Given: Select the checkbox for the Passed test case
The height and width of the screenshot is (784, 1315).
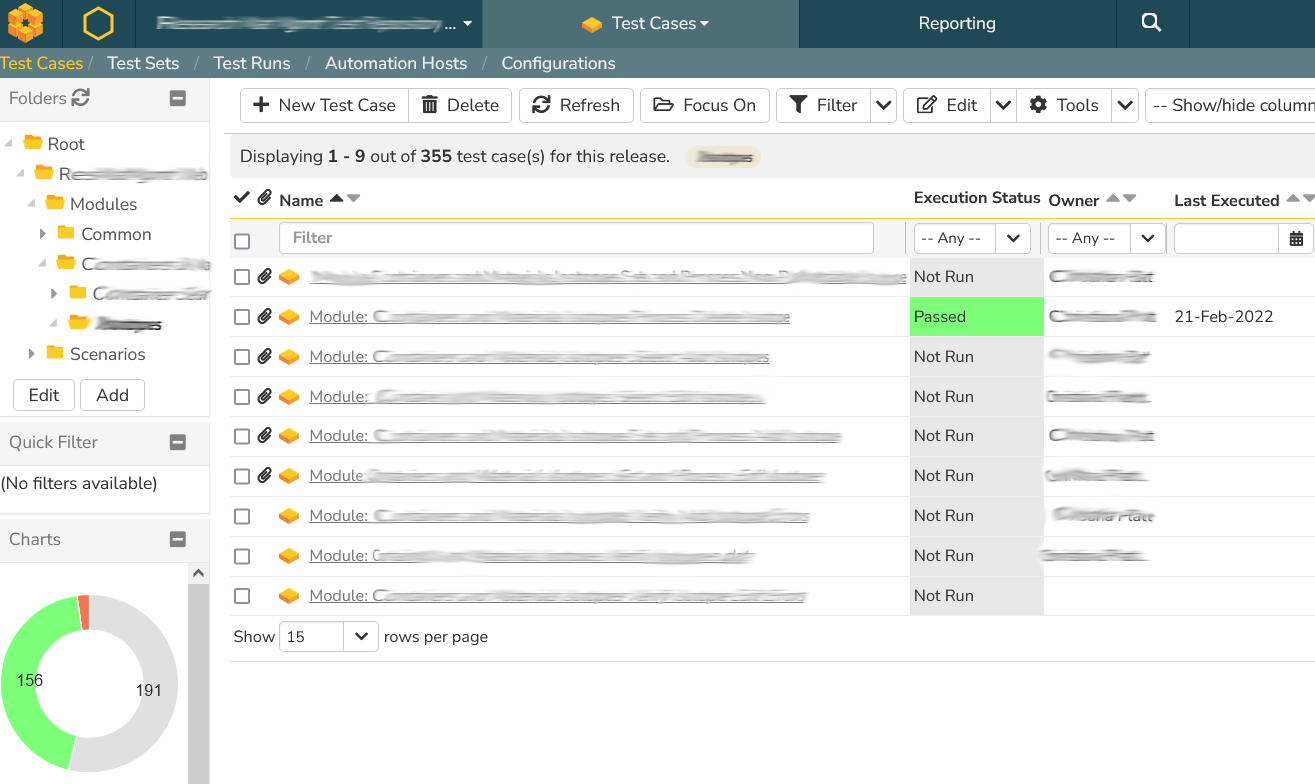Looking at the screenshot, I should pos(242,317).
